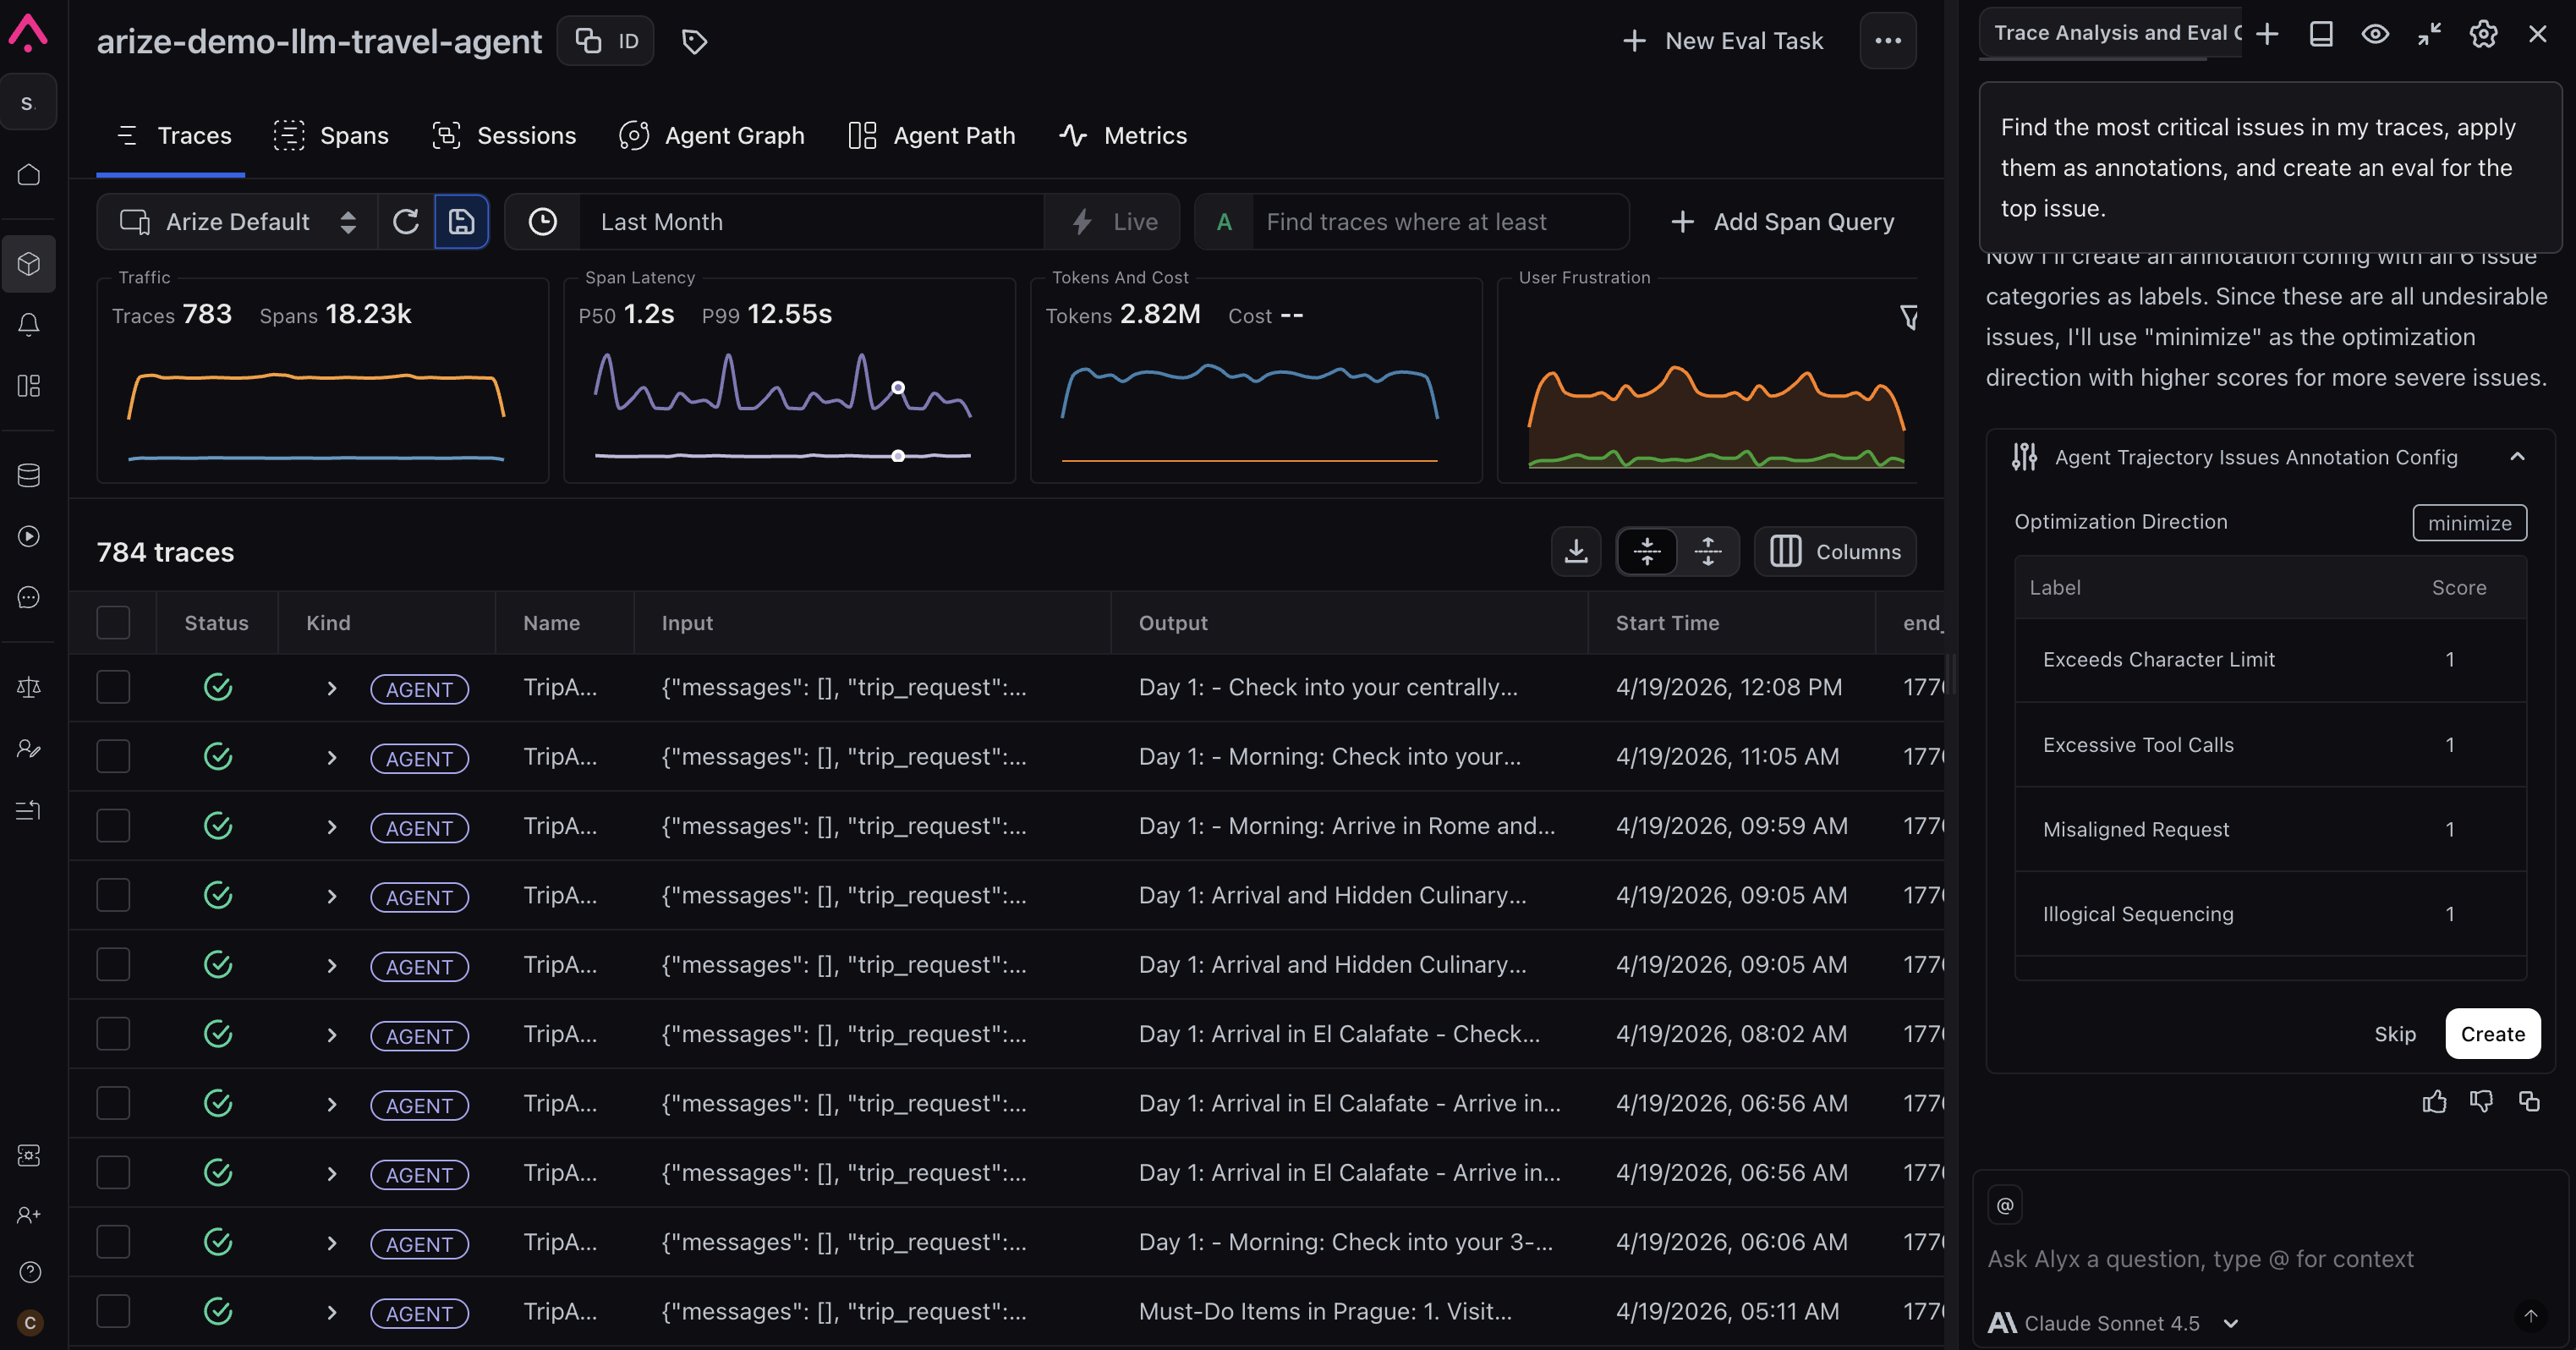Open the Agent Path tab
The image size is (2576, 1350).
[931, 135]
